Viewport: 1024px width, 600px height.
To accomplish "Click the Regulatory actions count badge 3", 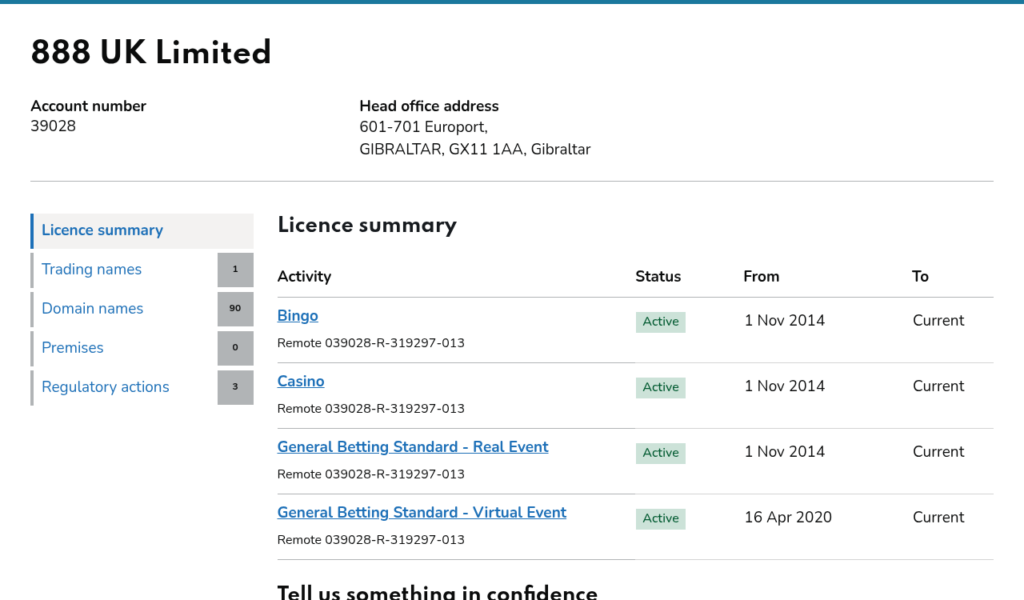I will click(x=235, y=387).
